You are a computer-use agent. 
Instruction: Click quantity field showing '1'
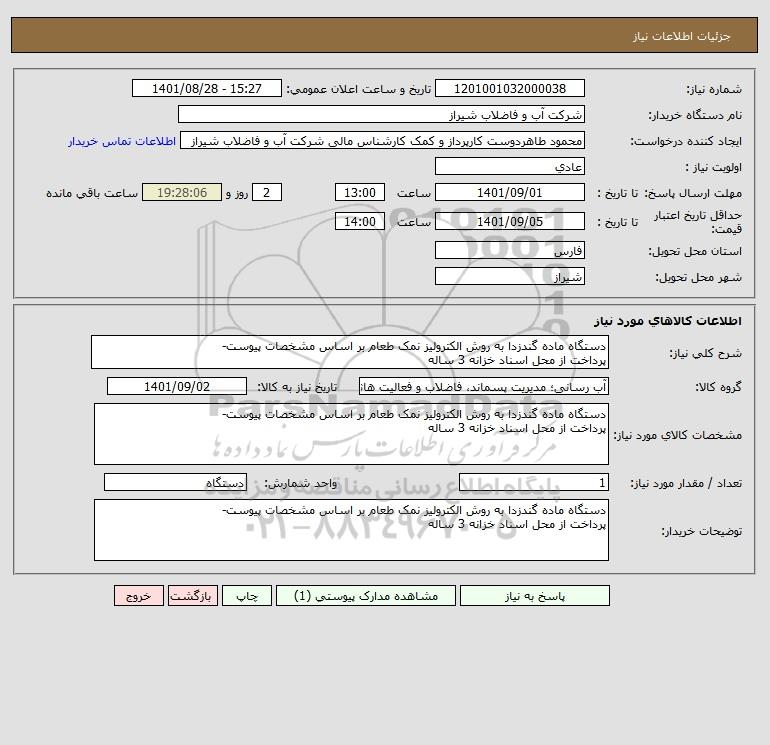(534, 483)
